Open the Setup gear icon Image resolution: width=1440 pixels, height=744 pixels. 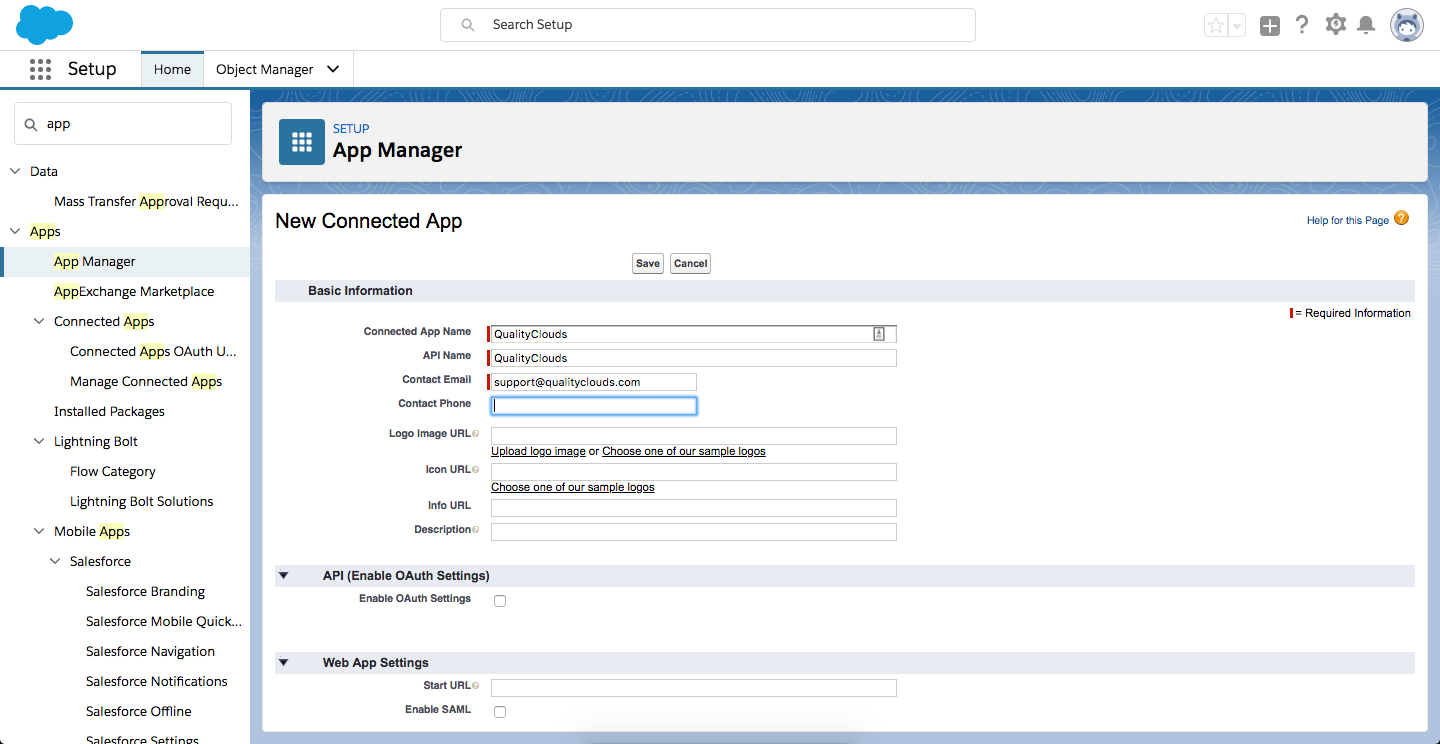click(x=1336, y=25)
